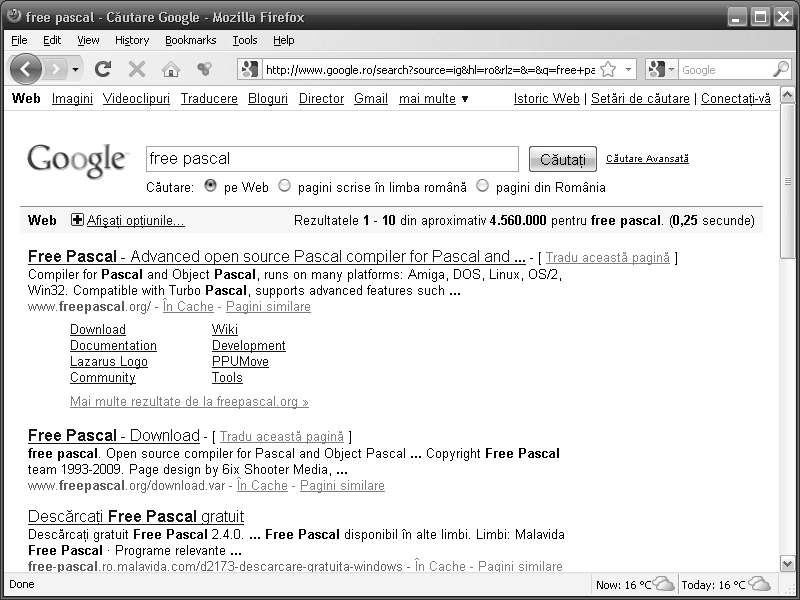Click the scrollbar down arrow
800x600 pixels.
click(x=788, y=564)
